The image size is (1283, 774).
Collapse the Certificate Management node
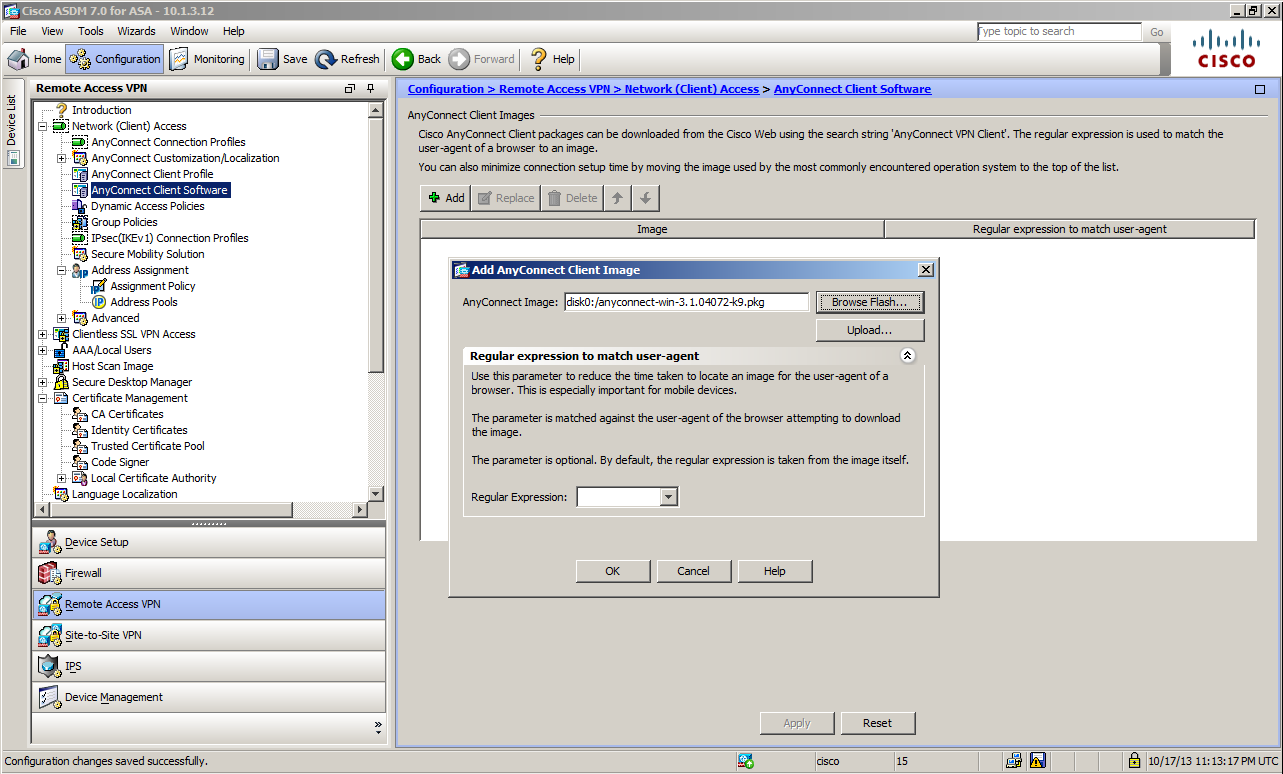click(42, 398)
